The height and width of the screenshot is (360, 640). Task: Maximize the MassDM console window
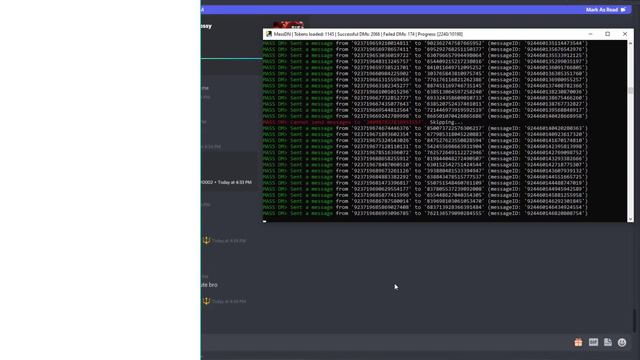tap(607, 34)
